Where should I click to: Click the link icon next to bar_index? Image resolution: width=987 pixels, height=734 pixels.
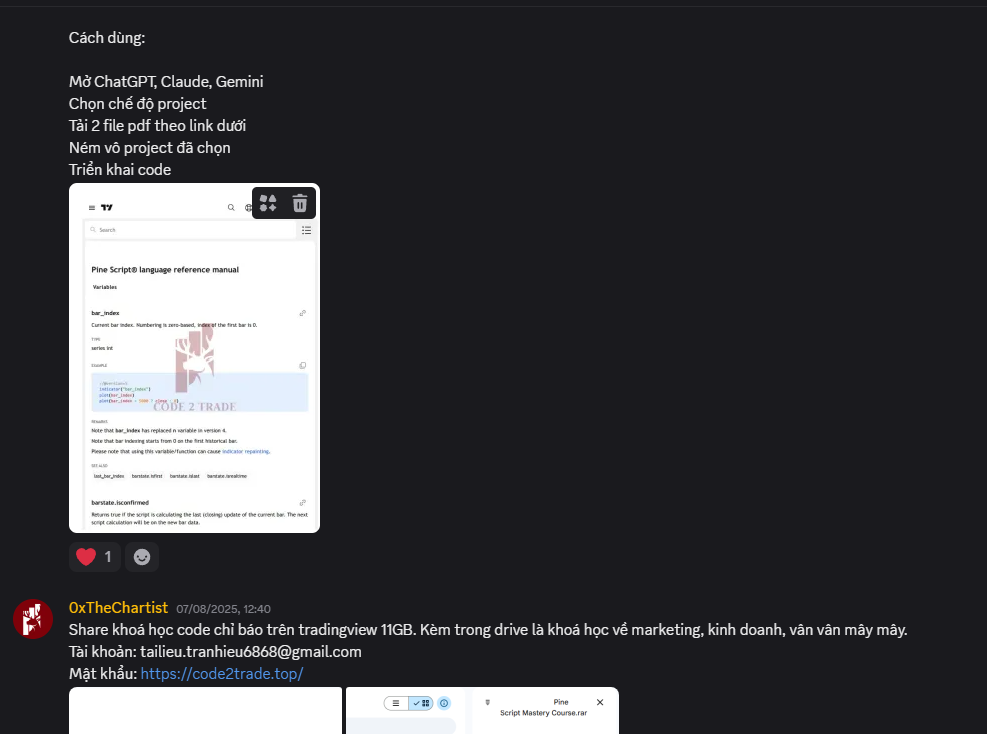pyautogui.click(x=303, y=313)
